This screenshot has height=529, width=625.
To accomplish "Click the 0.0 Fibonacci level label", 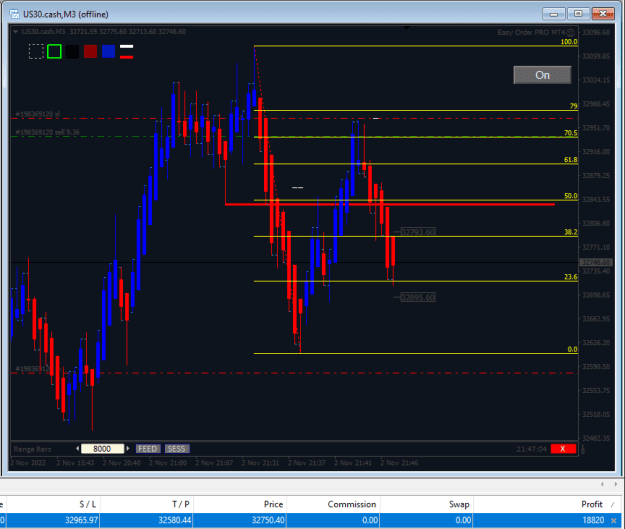I will (x=572, y=349).
